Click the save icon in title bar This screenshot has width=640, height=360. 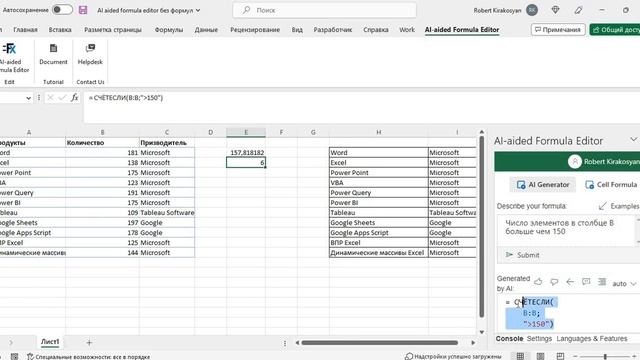(83, 10)
